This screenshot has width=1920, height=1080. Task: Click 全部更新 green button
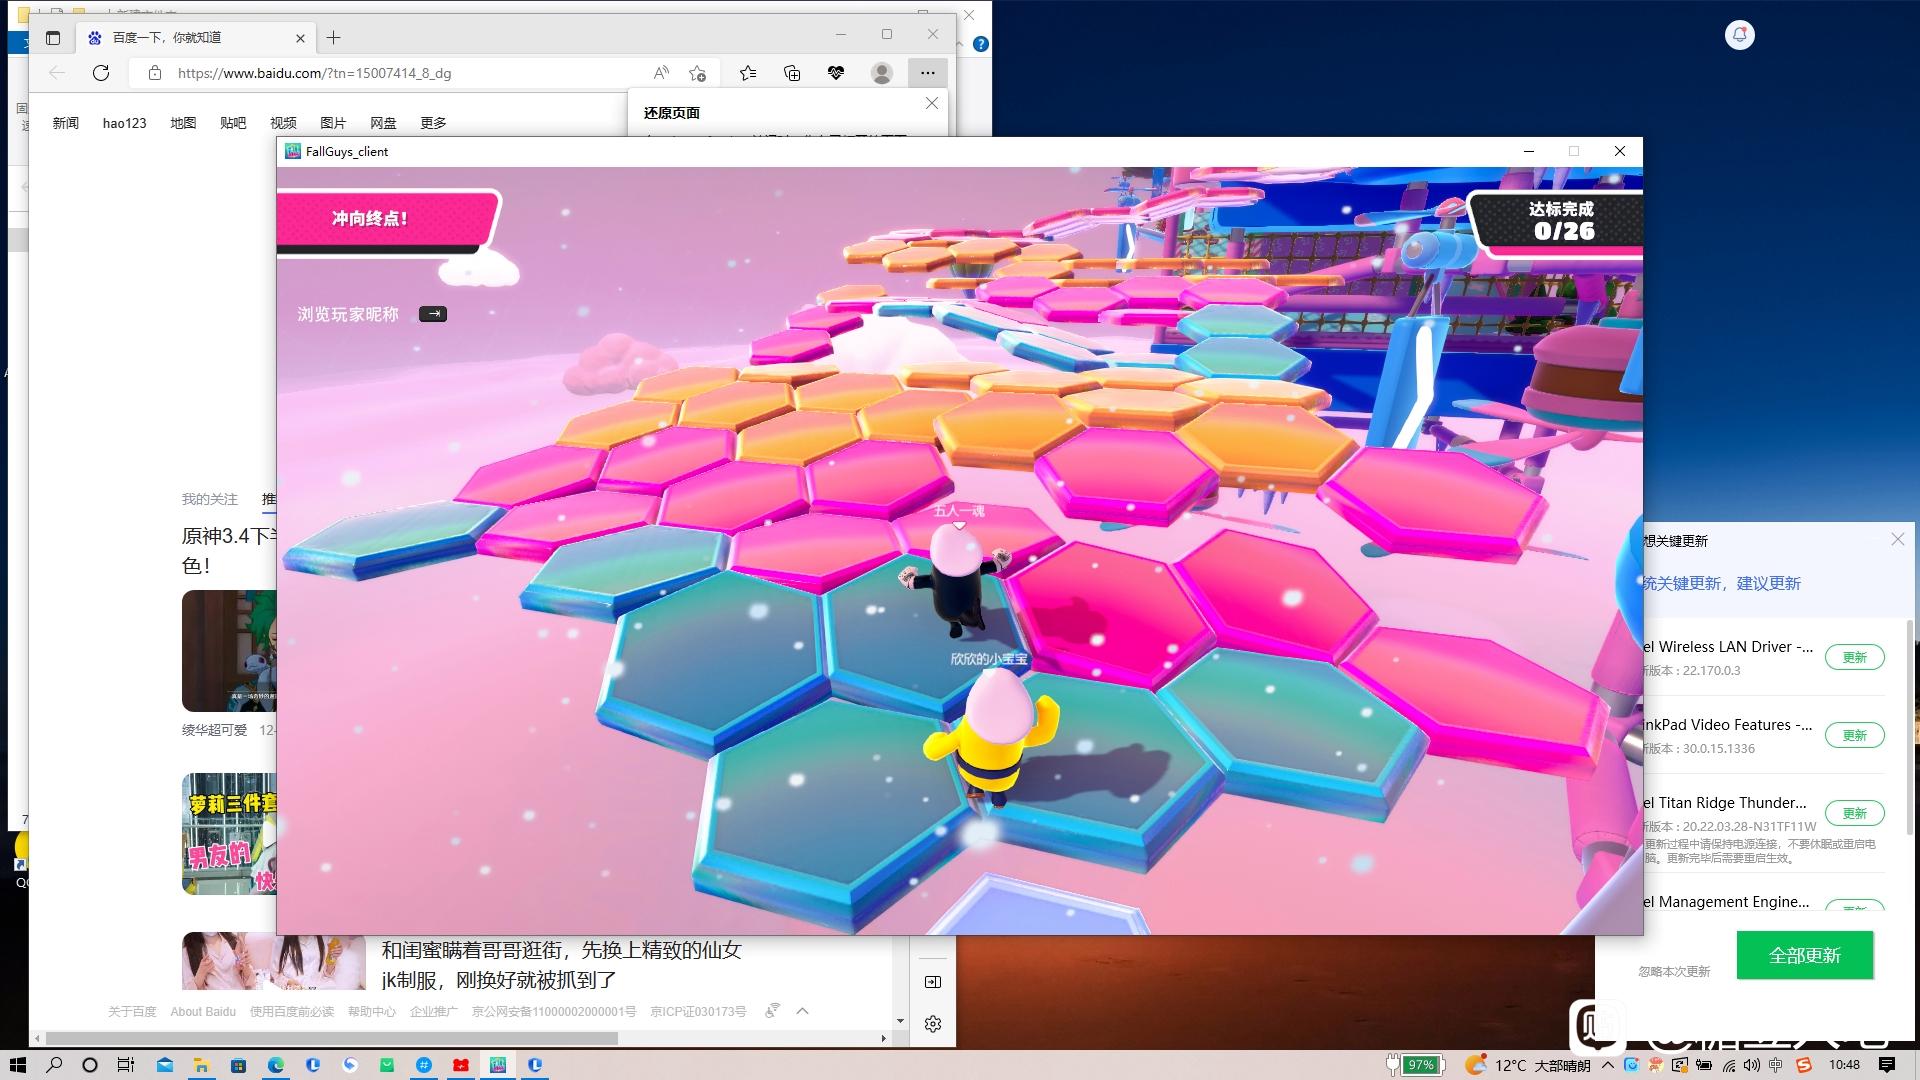point(1805,955)
